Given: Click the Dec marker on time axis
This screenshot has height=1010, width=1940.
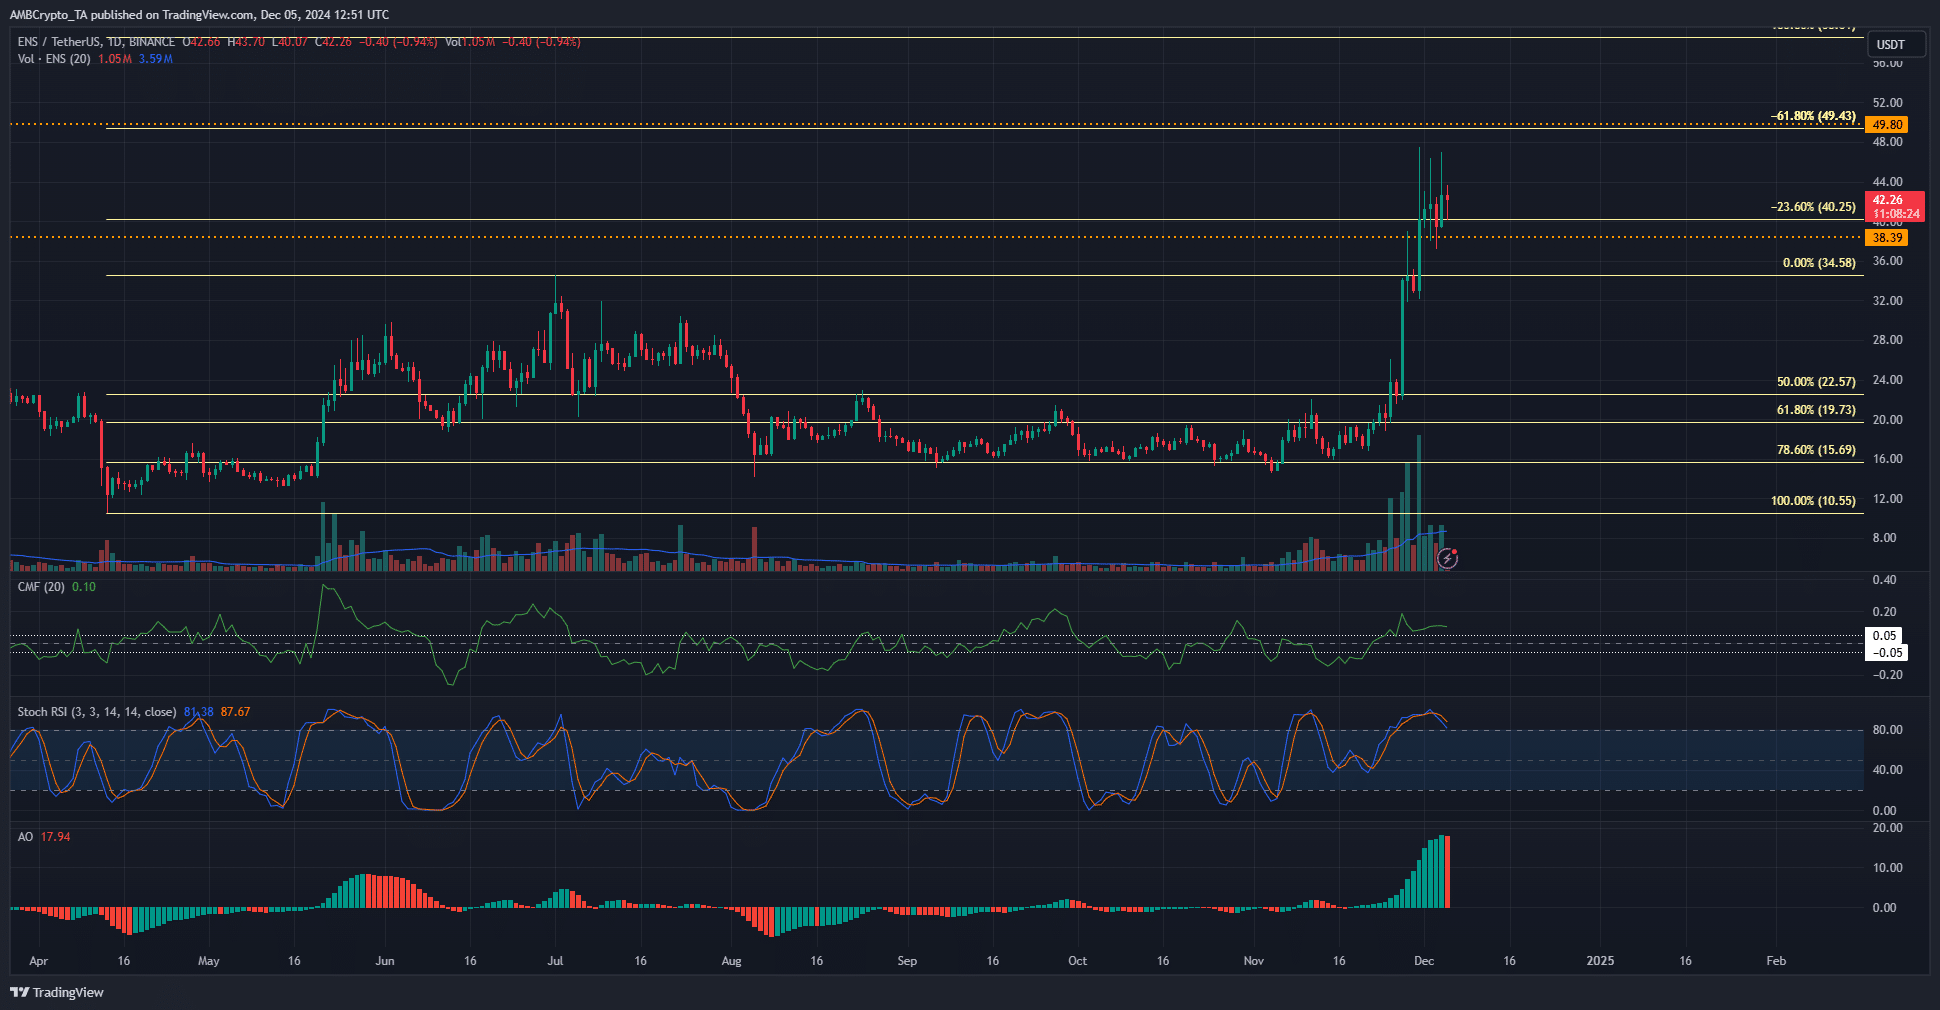Looking at the screenshot, I should pyautogui.click(x=1424, y=961).
